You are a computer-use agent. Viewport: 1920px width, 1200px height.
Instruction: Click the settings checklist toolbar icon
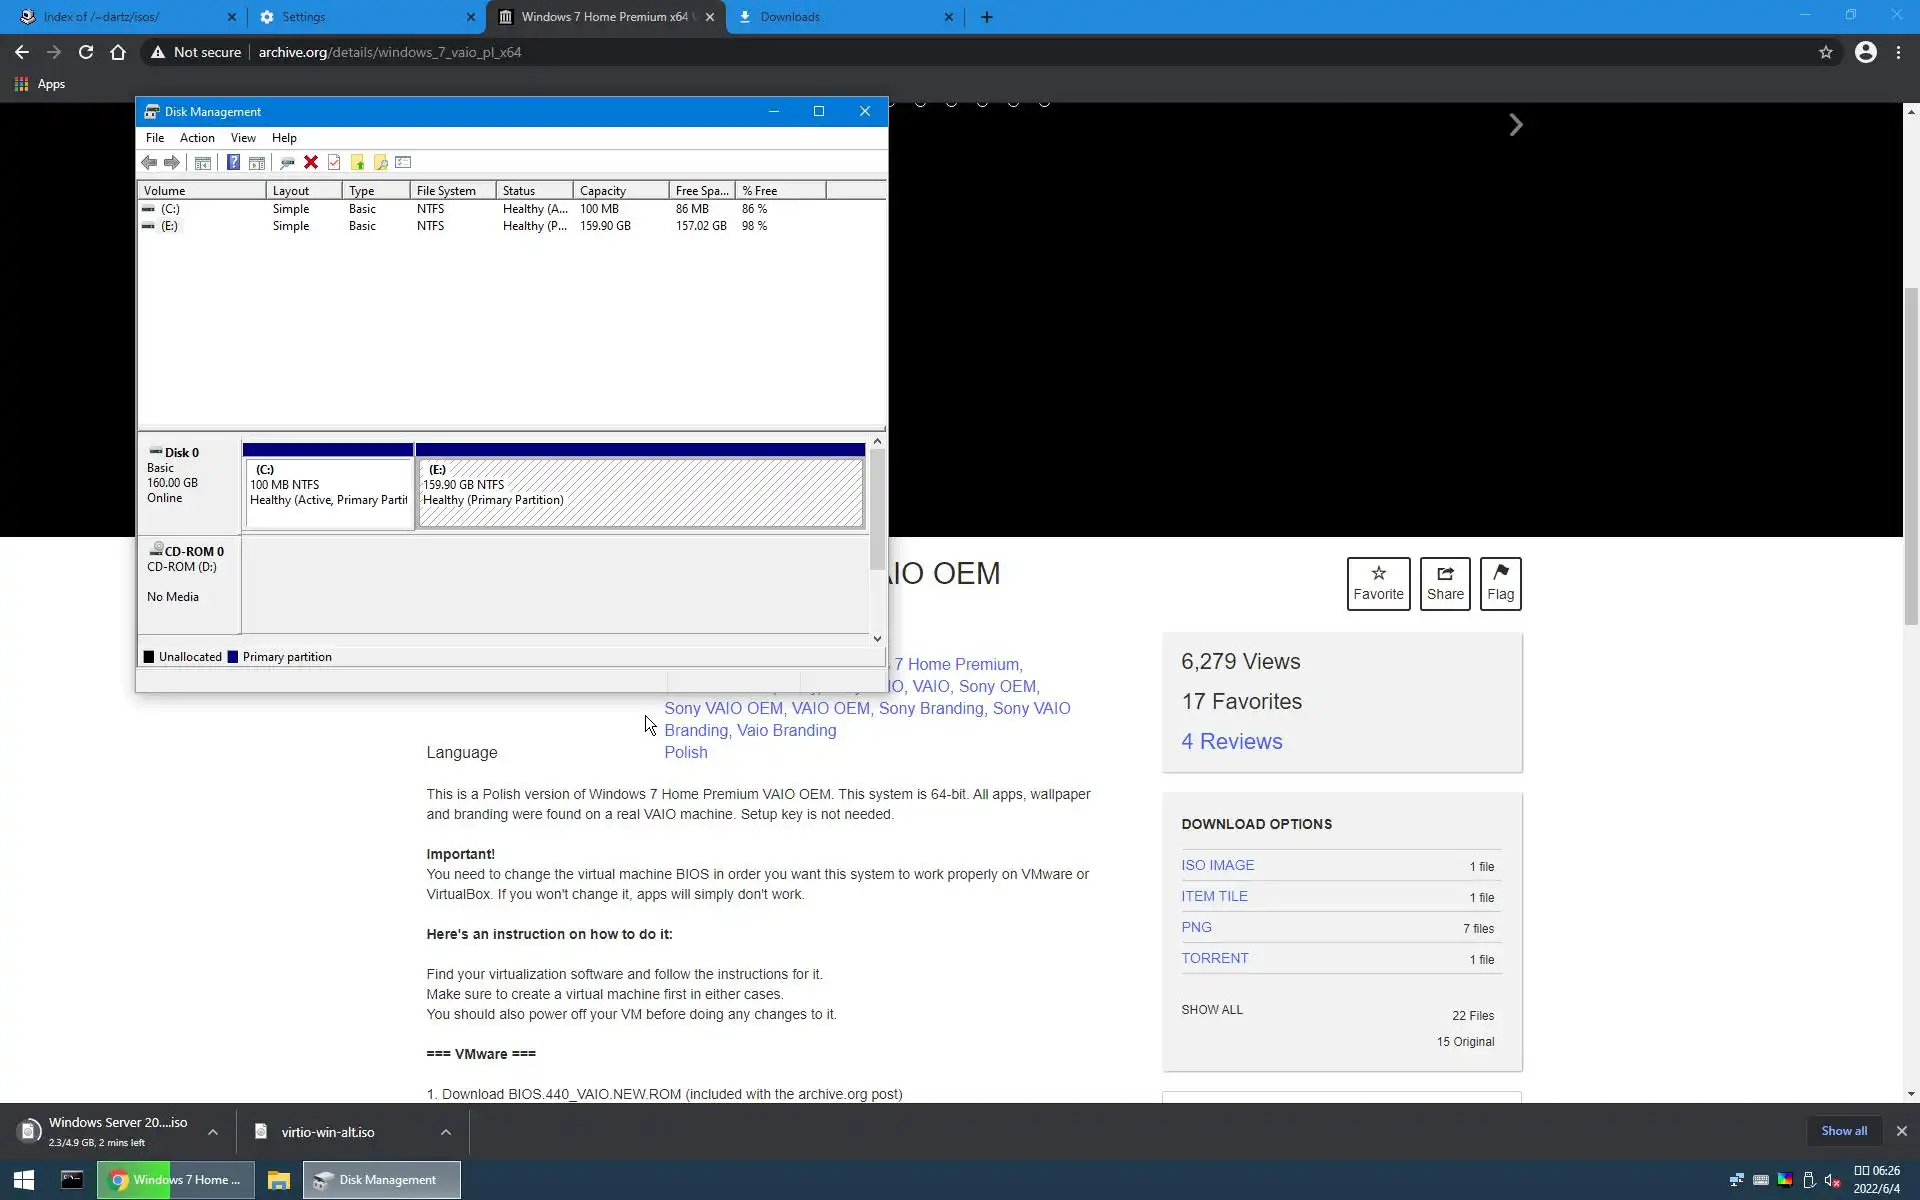403,163
